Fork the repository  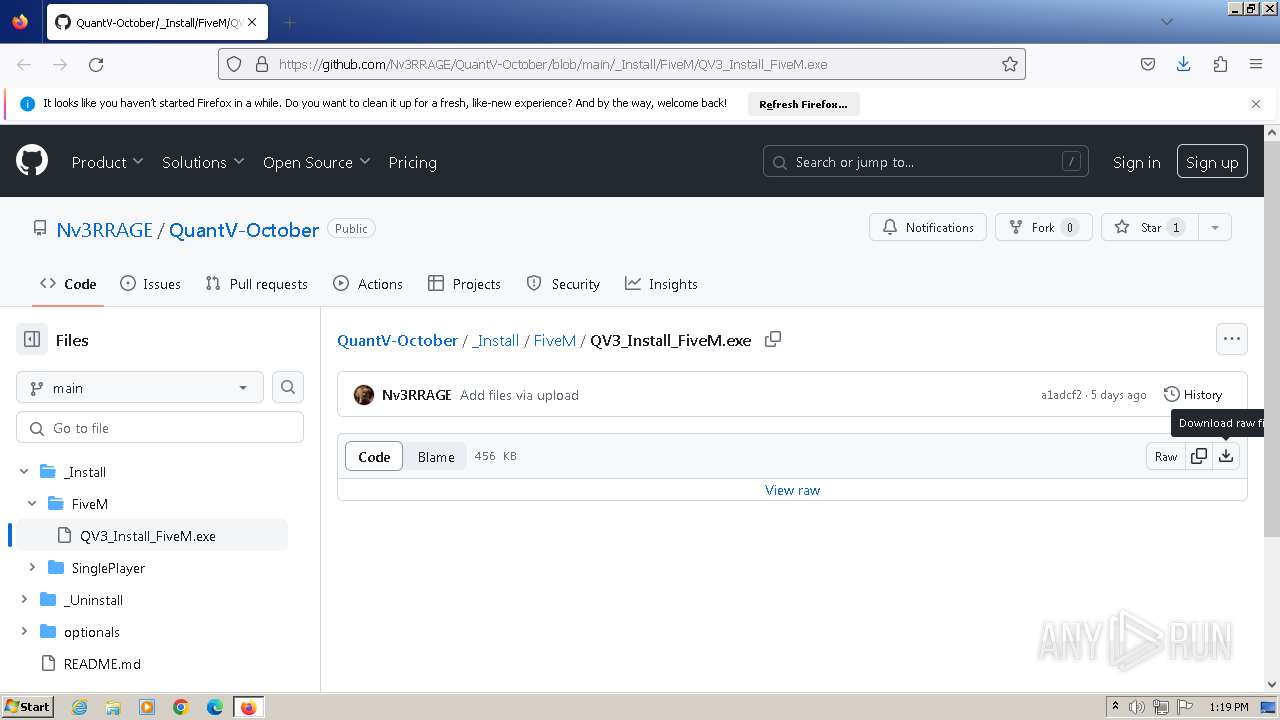[1043, 228]
